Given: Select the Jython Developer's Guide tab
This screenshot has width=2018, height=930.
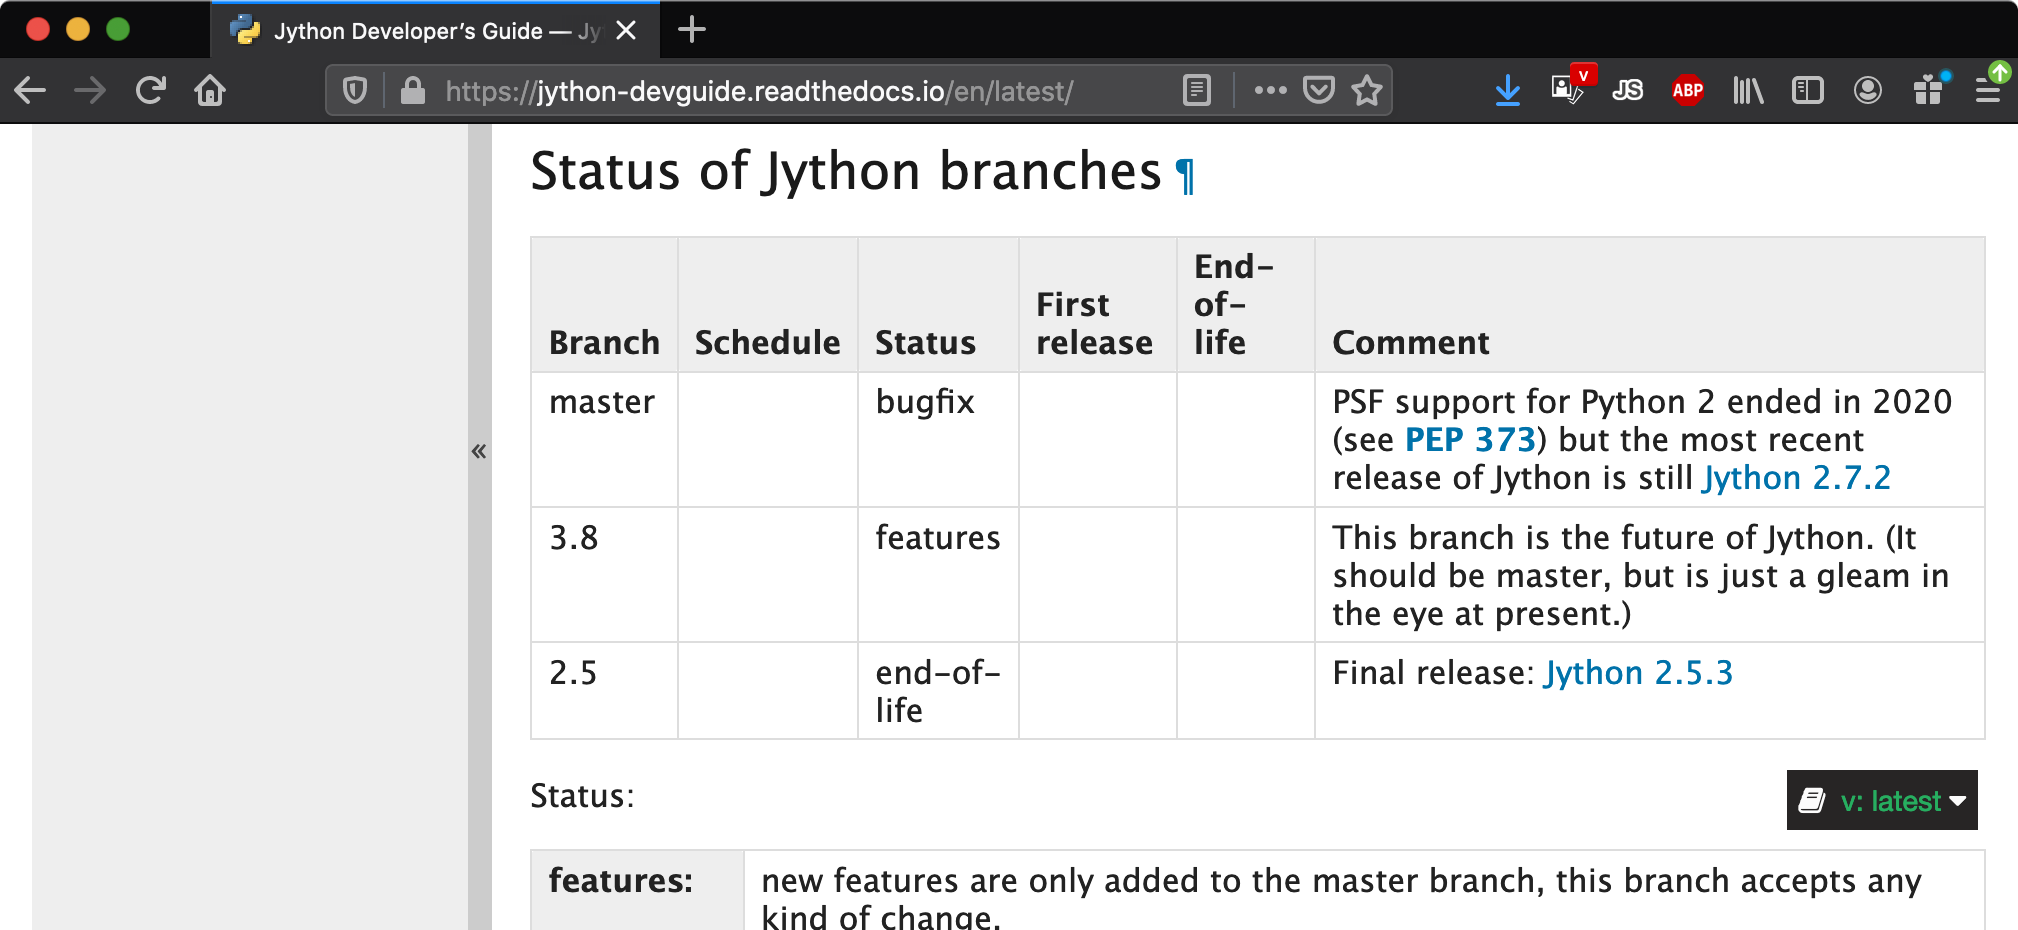Looking at the screenshot, I should pos(420,31).
